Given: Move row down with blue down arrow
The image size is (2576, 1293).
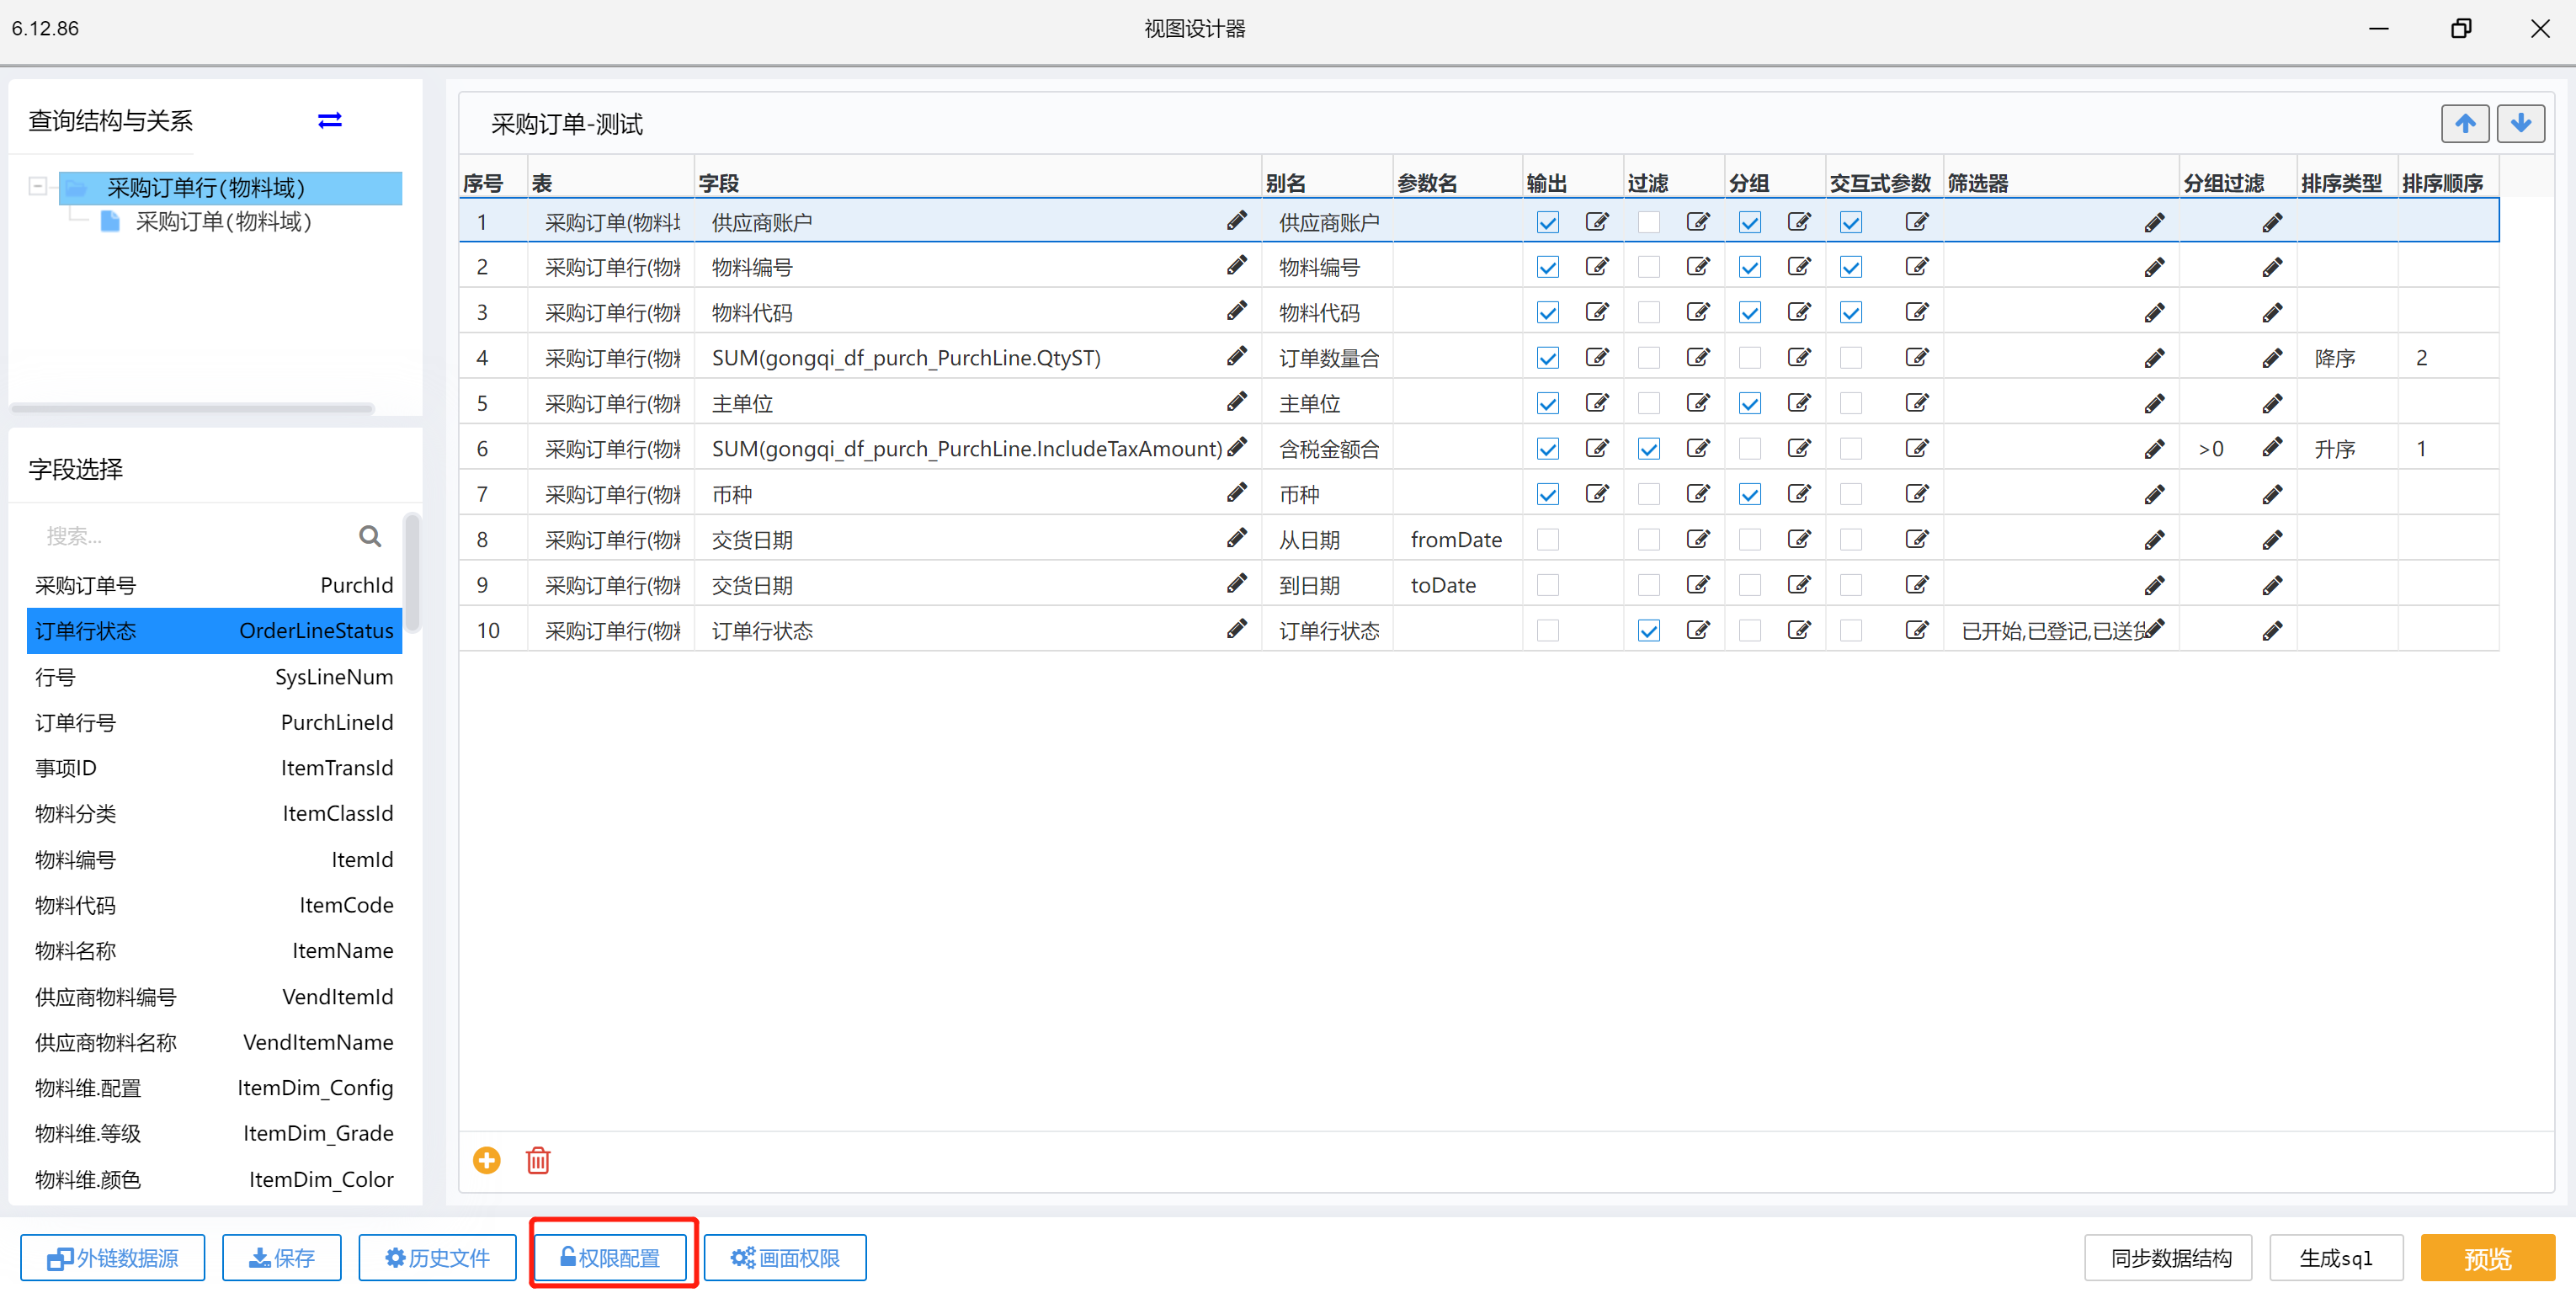Looking at the screenshot, I should 2521,123.
